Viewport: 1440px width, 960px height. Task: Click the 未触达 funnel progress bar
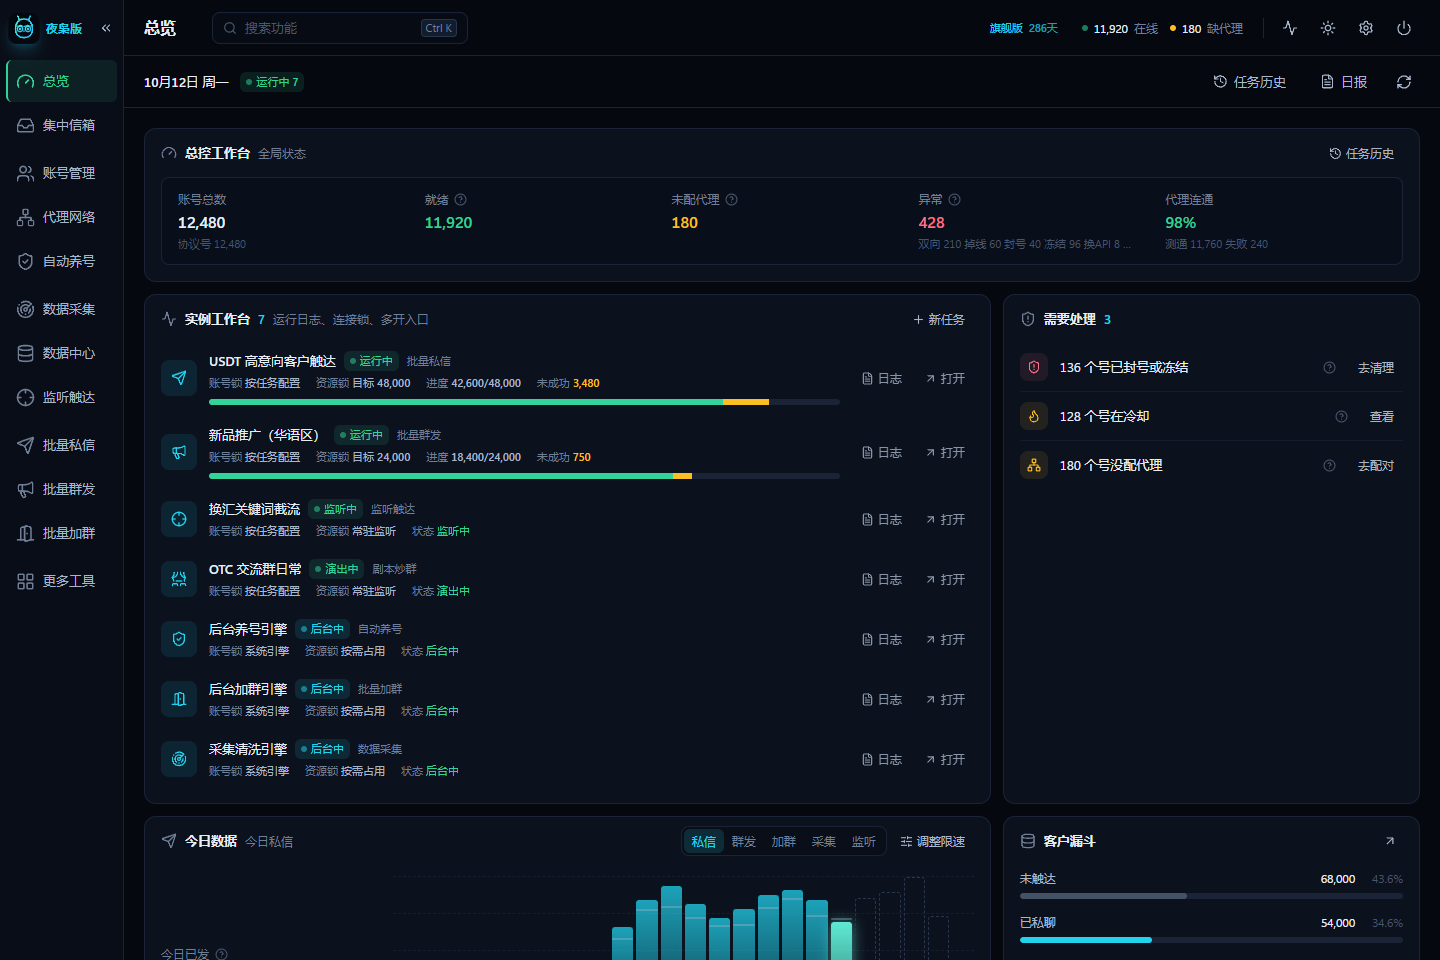1211,896
